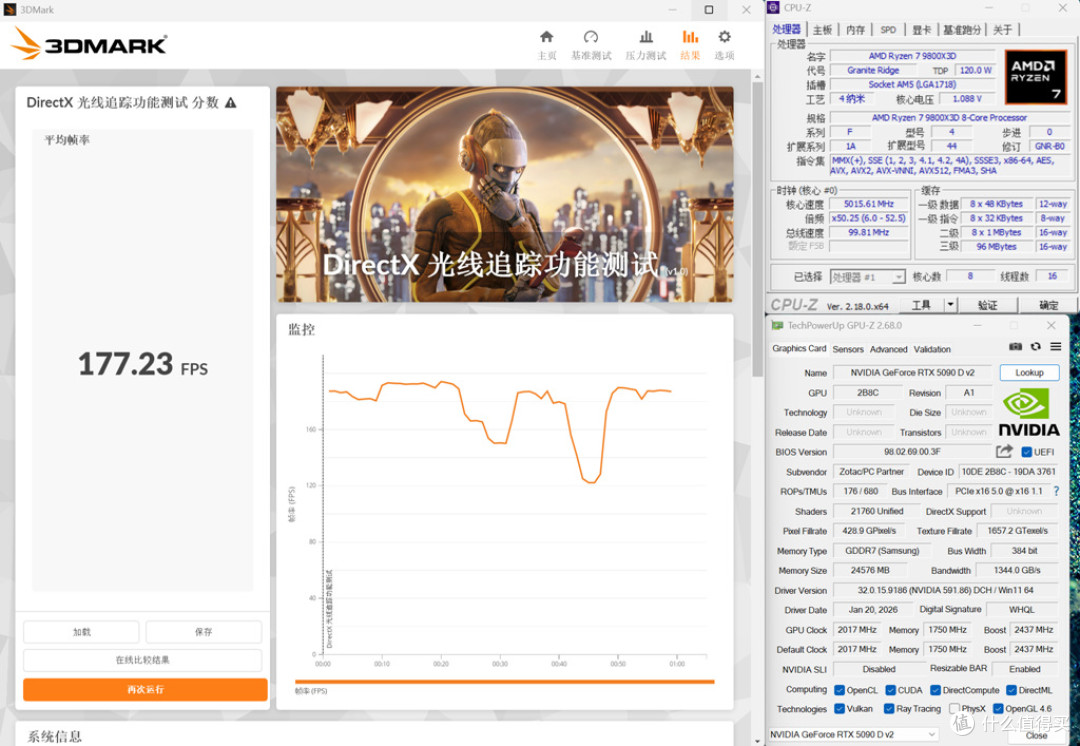Expand the 工具 dropdown arrow in CPU-Z
This screenshot has width=1080, height=746.
(951, 304)
